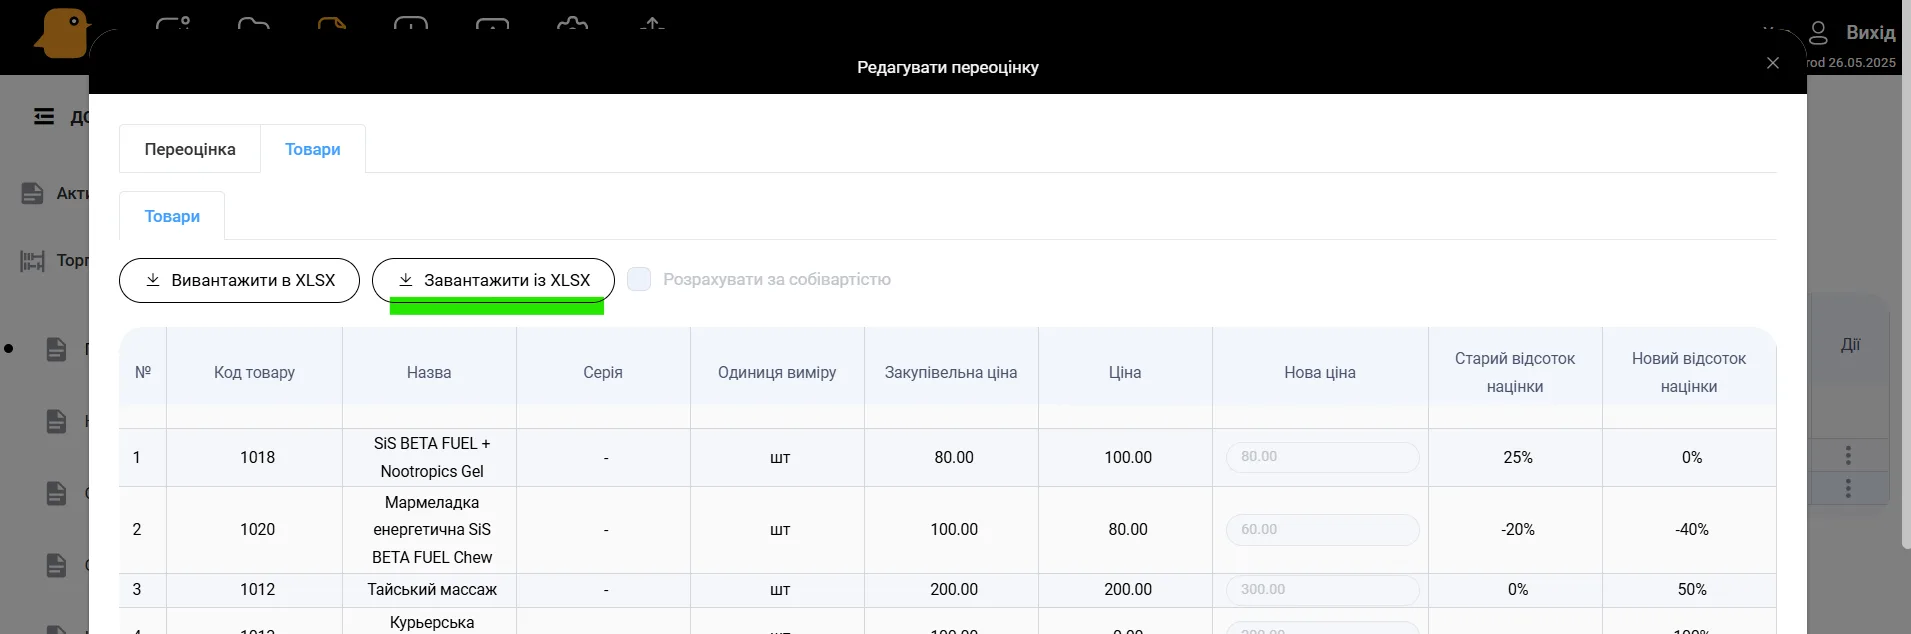Click the Нова ціна field for item 1018
Viewport: 1911px width, 634px height.
coord(1322,457)
